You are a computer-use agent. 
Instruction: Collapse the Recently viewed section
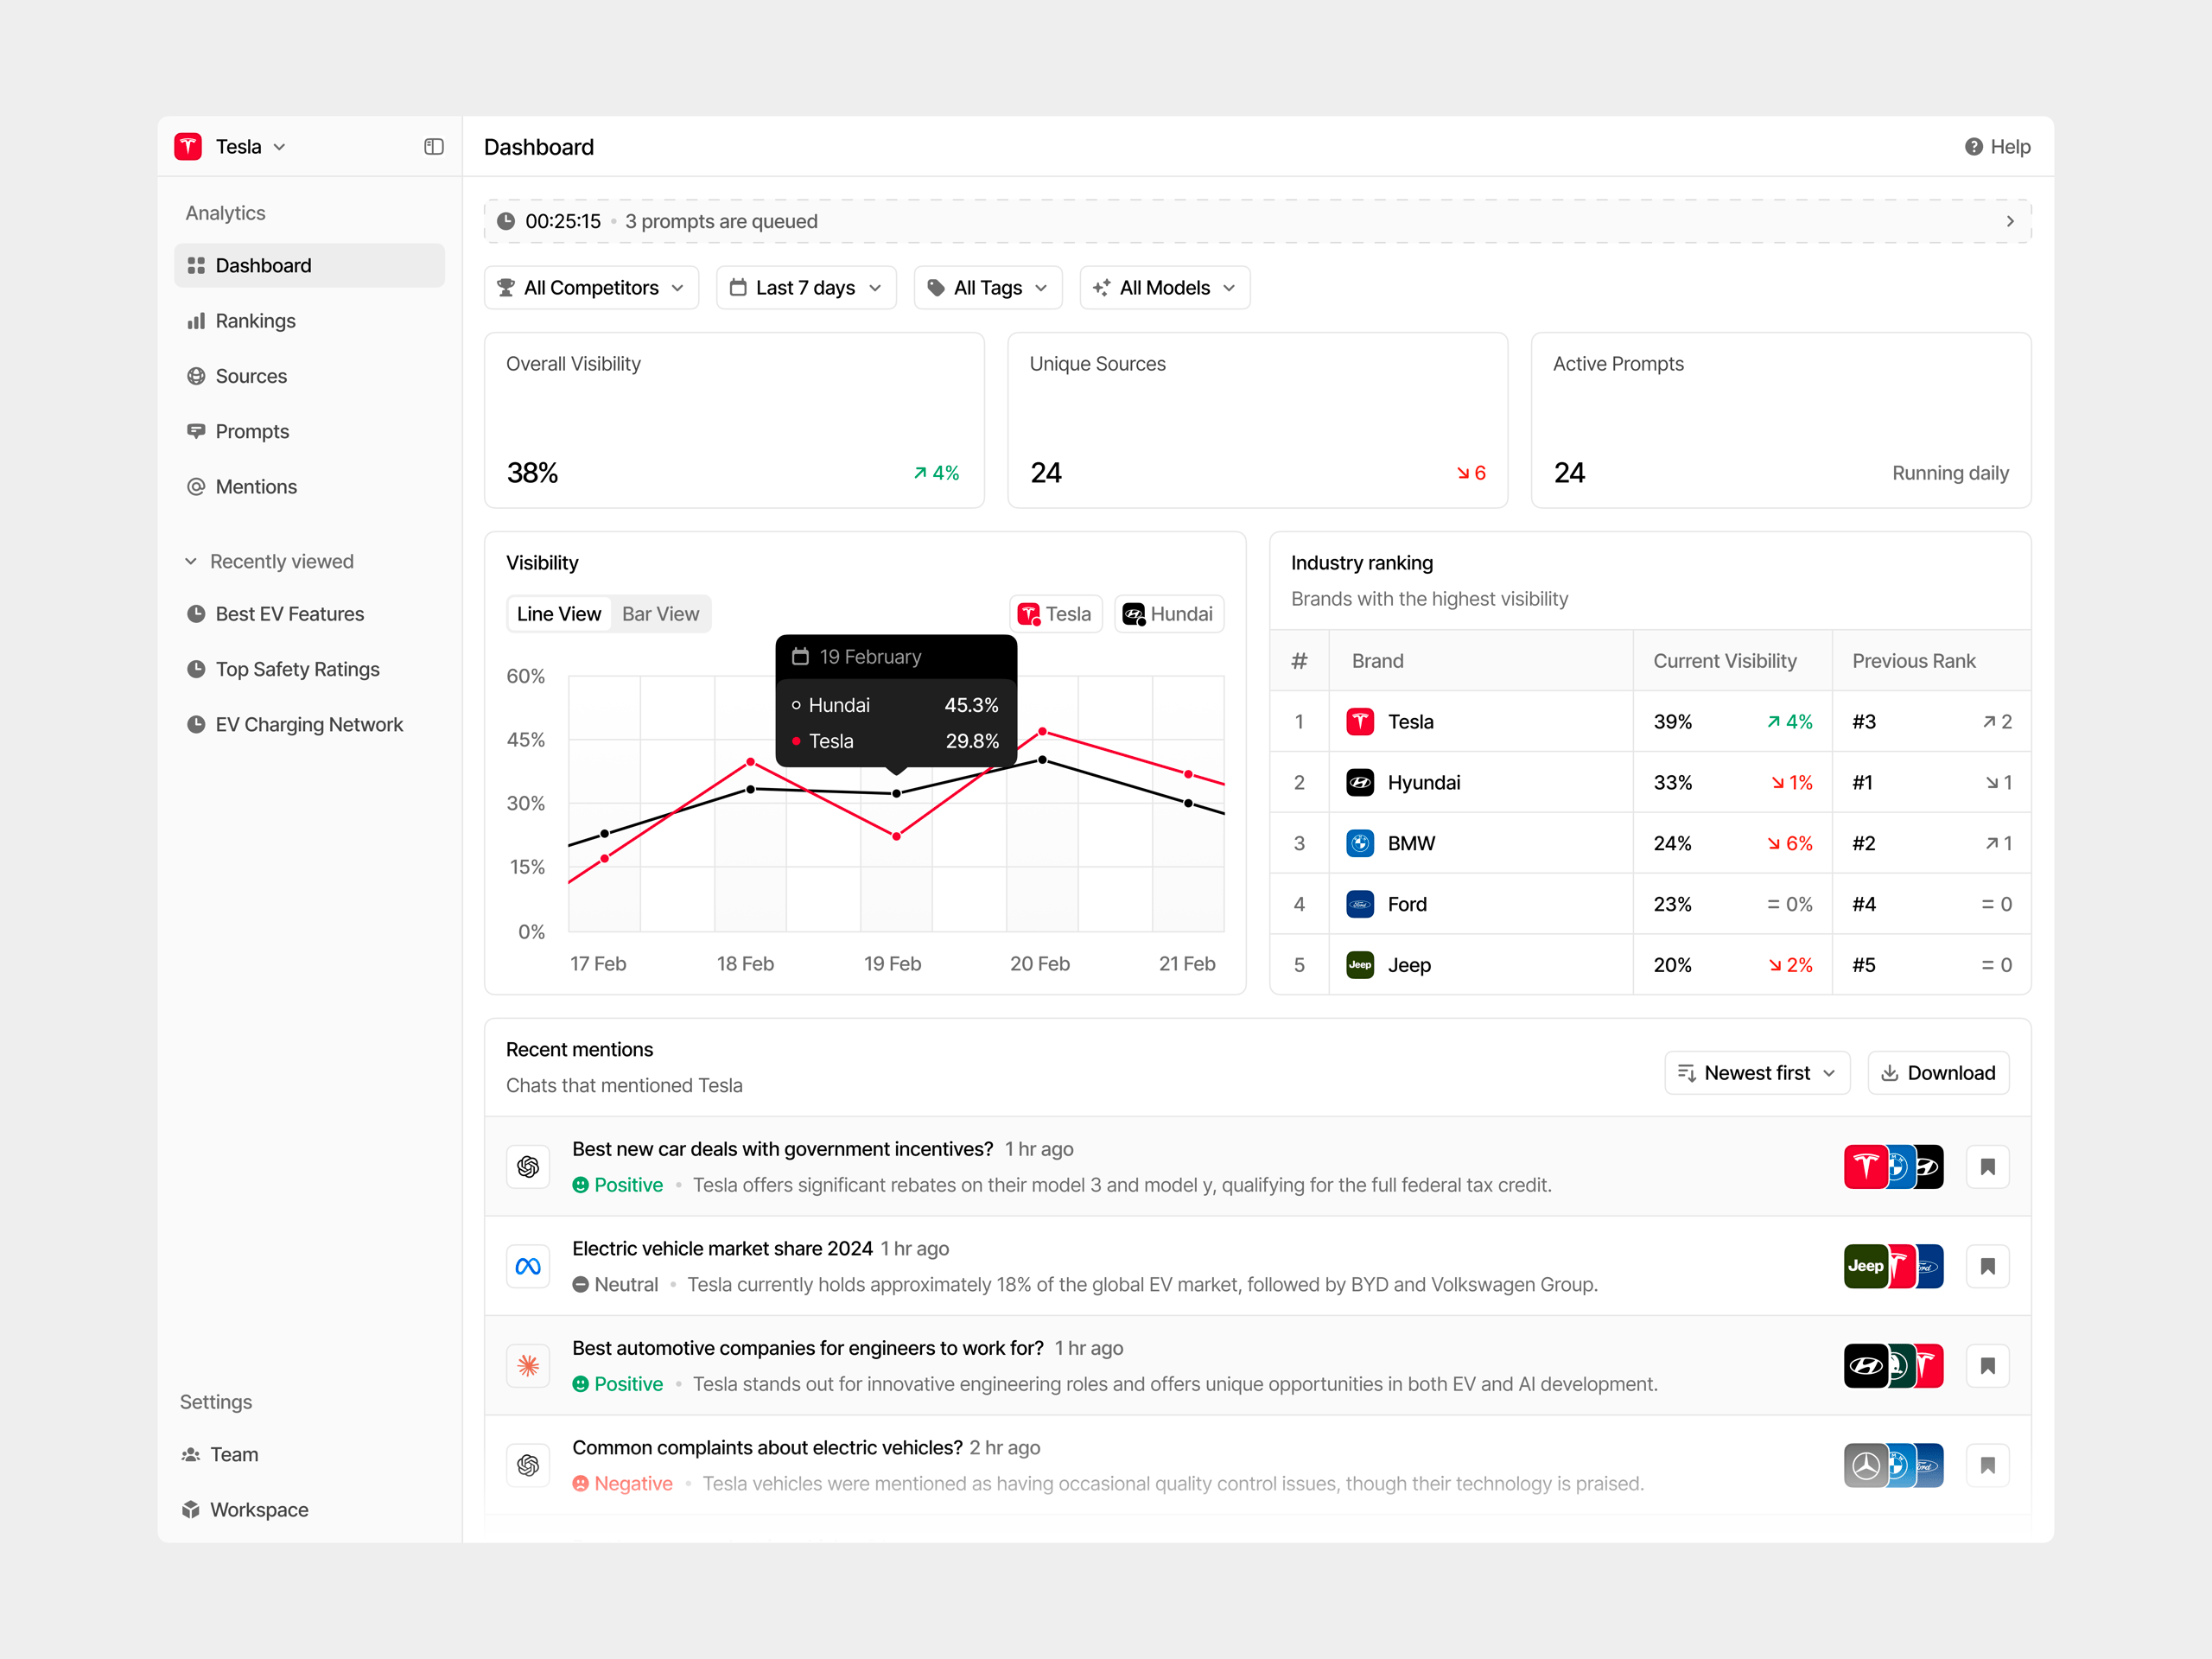[269, 561]
